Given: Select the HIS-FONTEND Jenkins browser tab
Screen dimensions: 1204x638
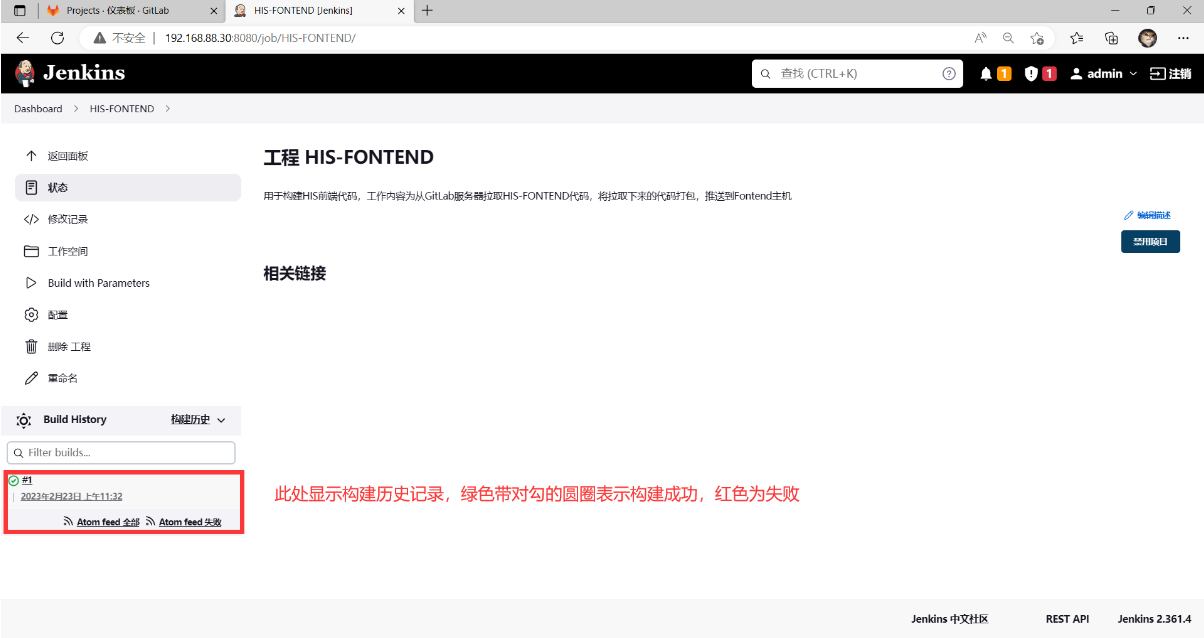Looking at the screenshot, I should [x=319, y=10].
